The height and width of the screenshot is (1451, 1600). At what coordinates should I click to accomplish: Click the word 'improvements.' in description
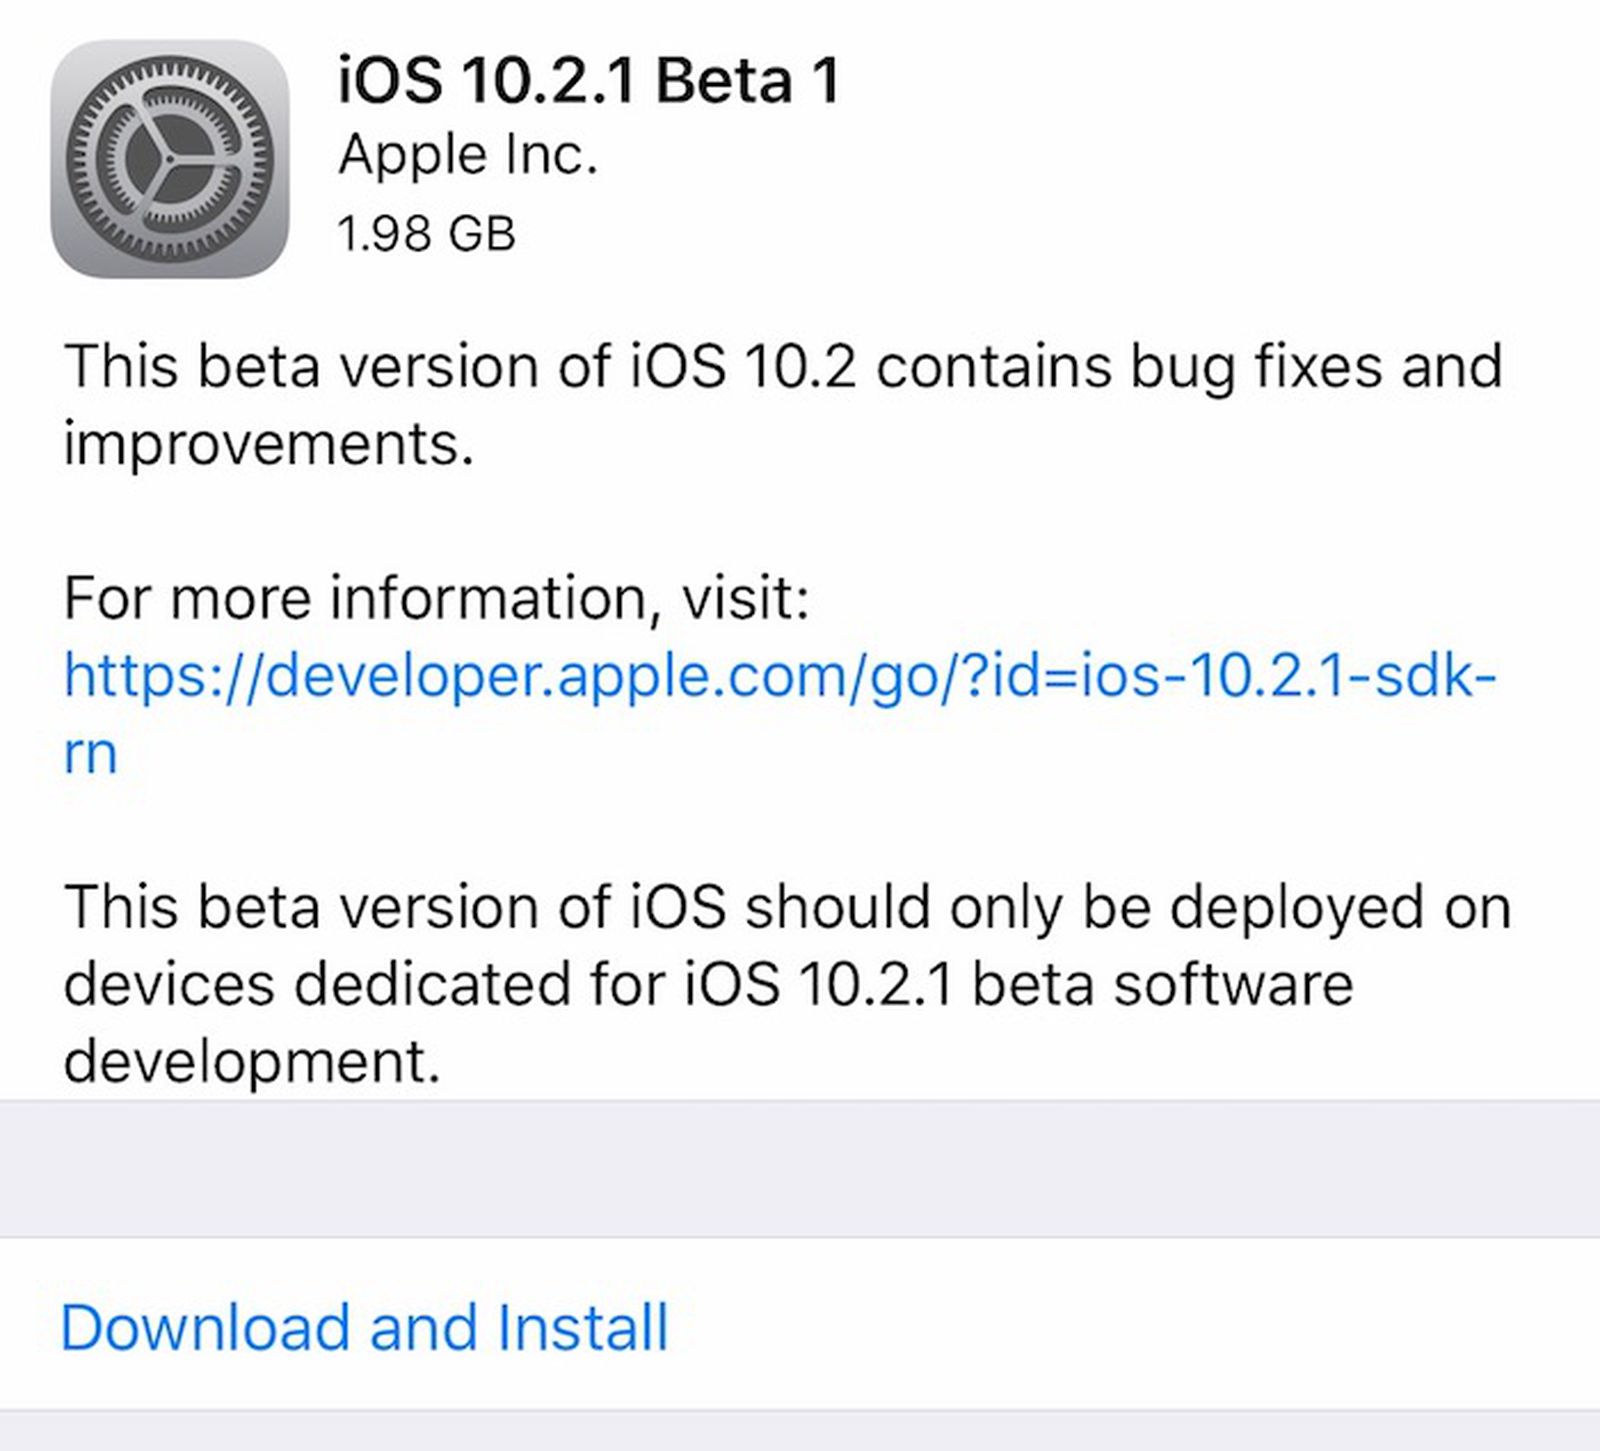coord(268,443)
